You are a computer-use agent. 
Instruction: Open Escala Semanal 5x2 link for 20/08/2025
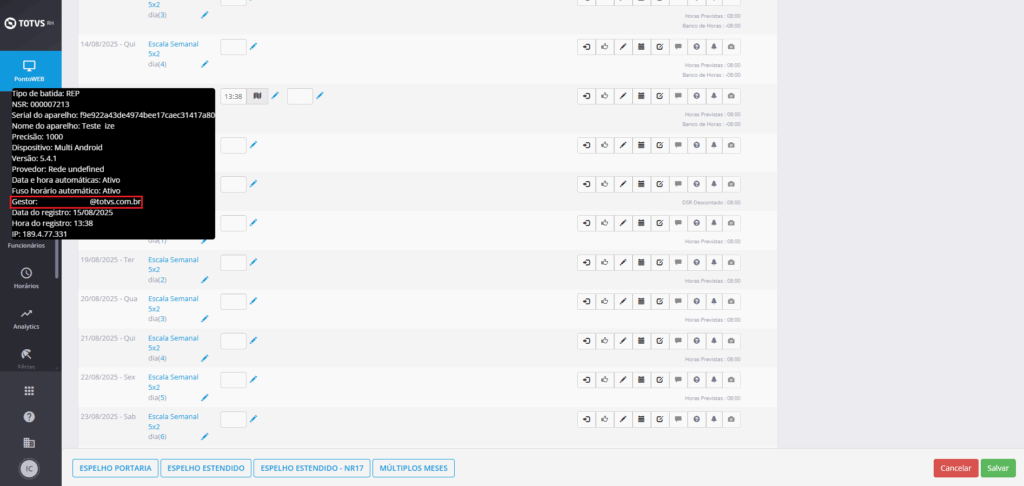tap(173, 303)
